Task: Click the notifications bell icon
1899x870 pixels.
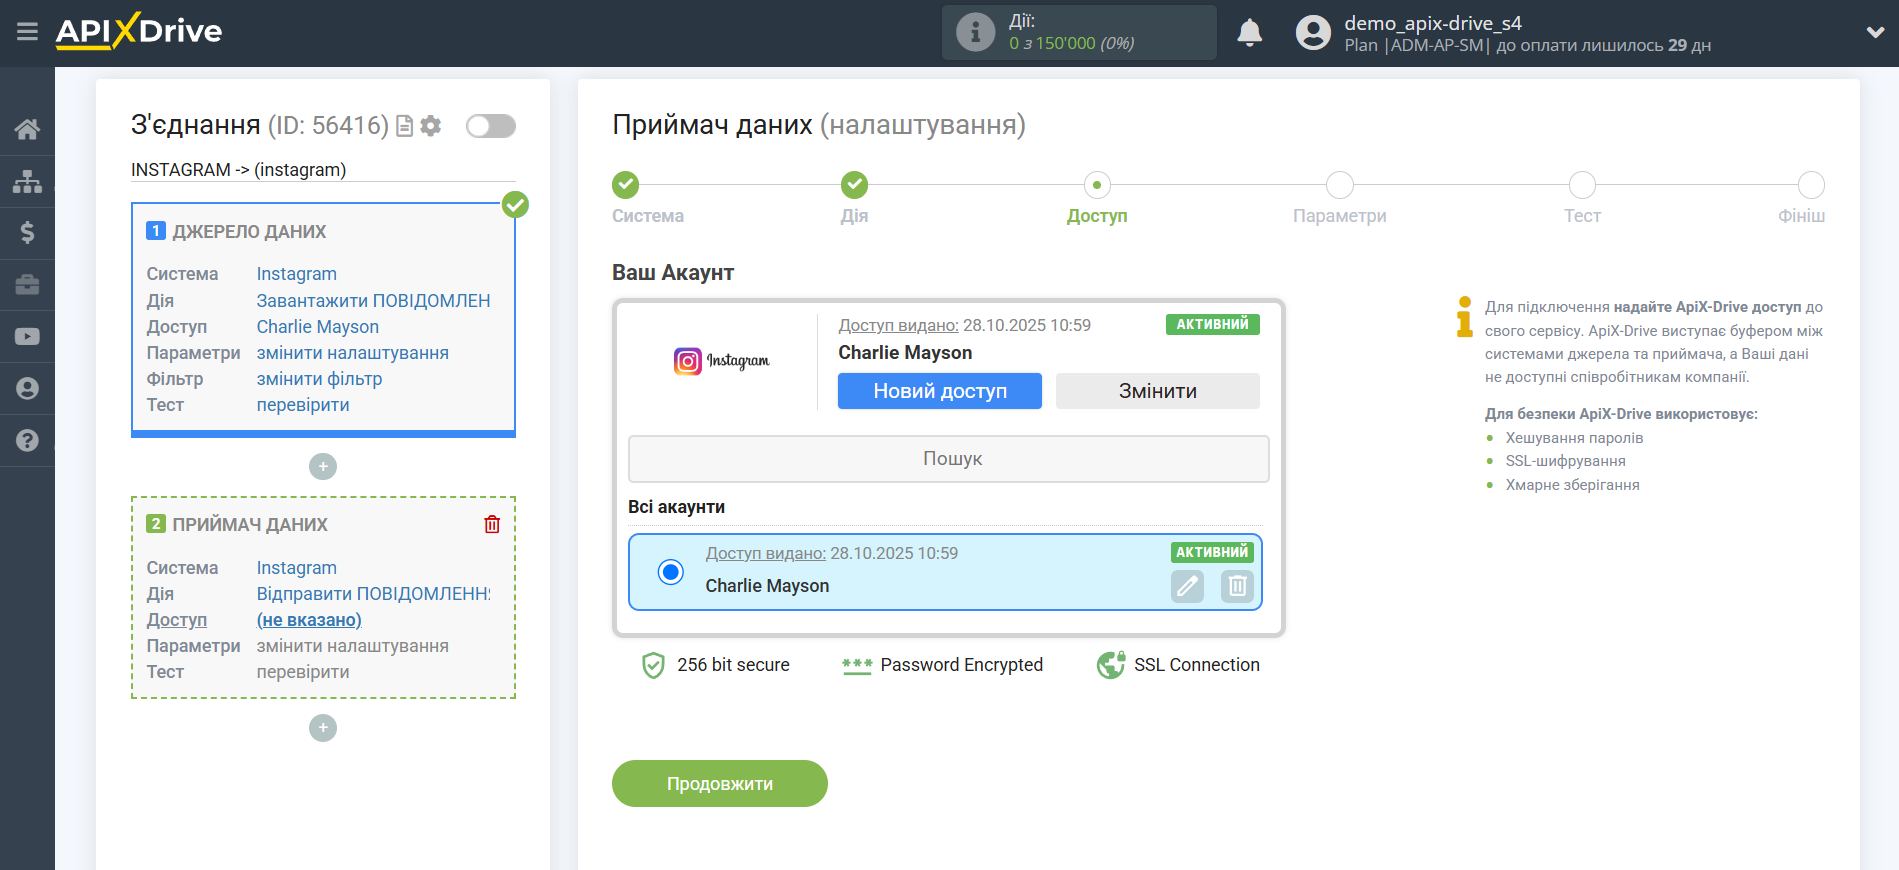Action: point(1249,33)
